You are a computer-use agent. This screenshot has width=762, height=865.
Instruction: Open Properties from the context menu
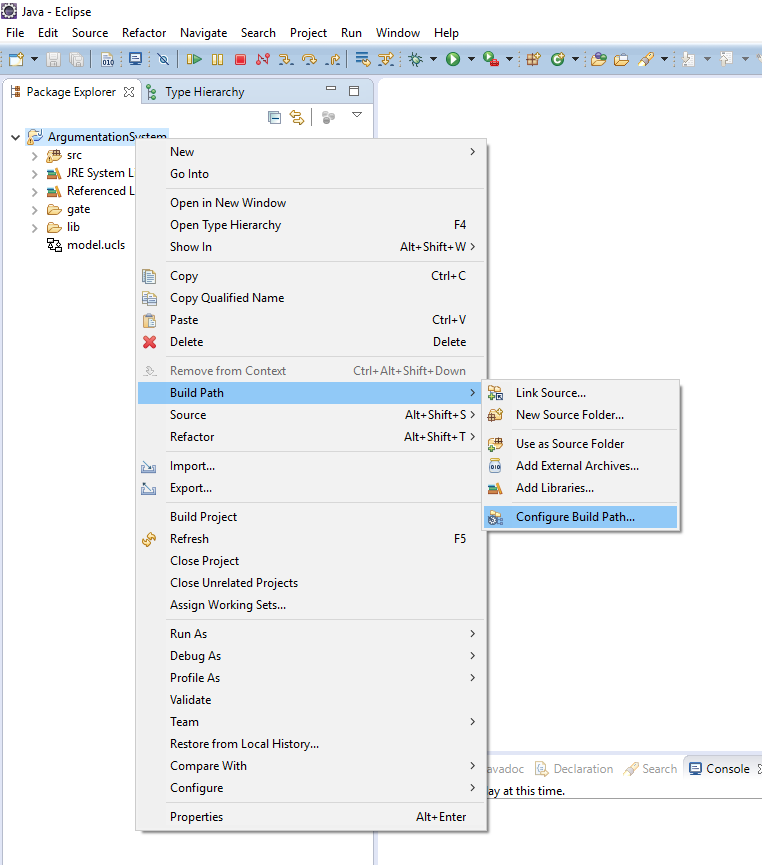click(x=311, y=817)
